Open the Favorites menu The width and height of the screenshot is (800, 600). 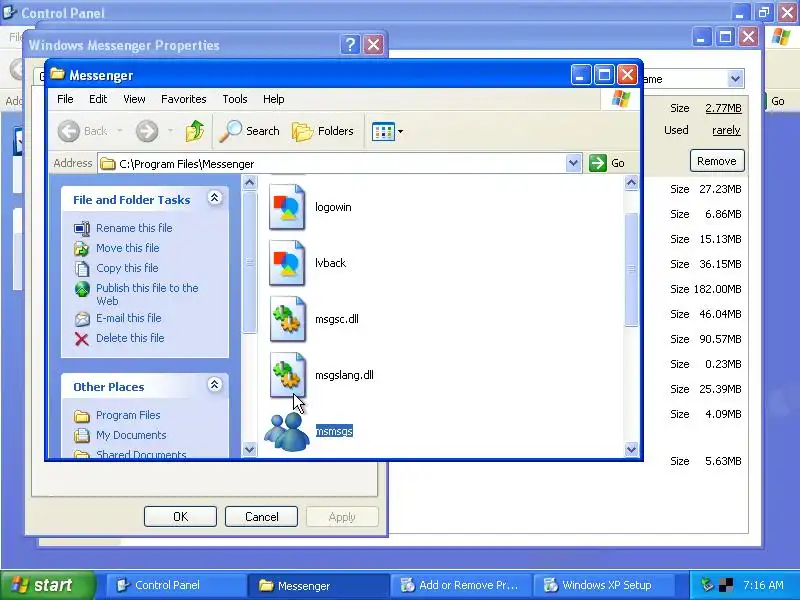(x=184, y=99)
